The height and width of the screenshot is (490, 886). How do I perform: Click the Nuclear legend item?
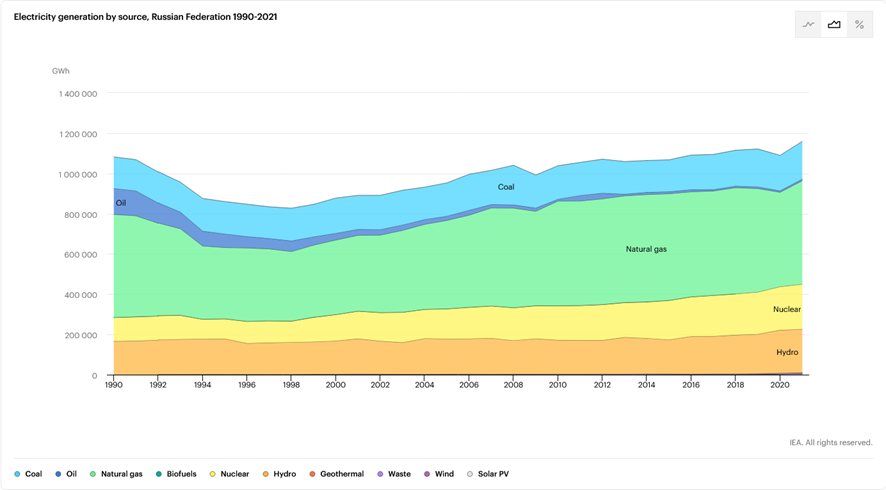pos(230,474)
